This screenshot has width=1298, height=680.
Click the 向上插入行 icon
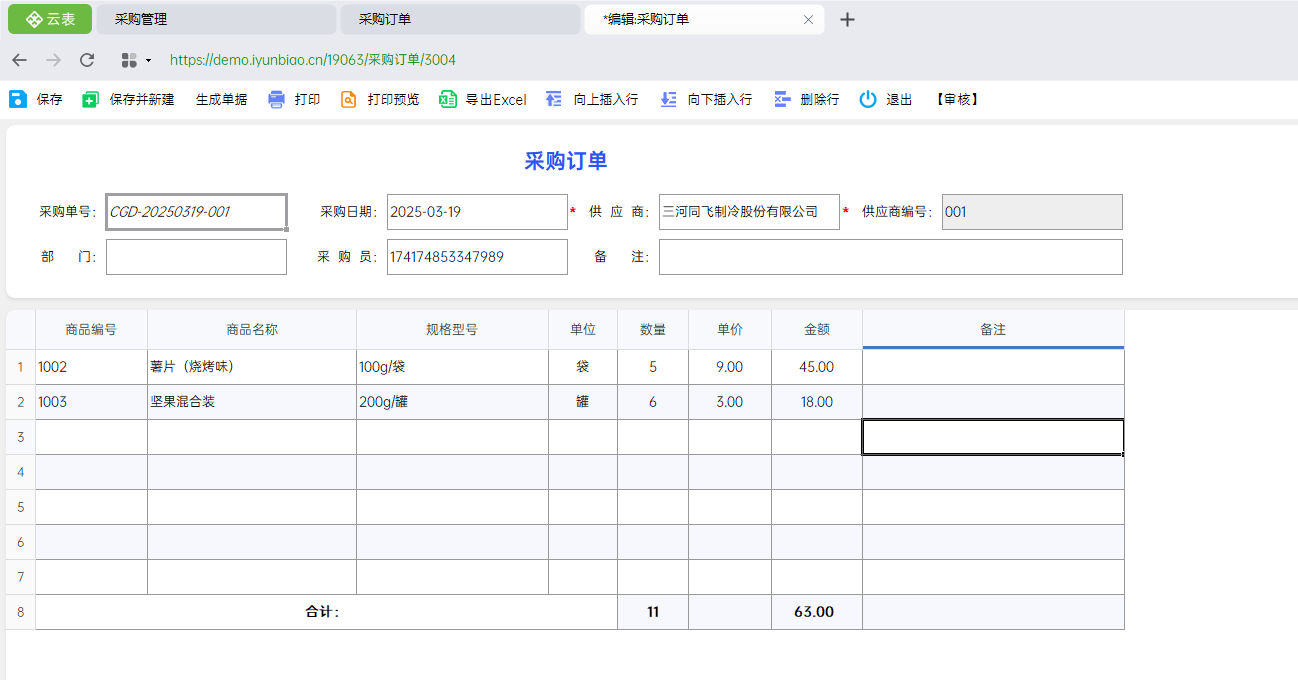pos(554,99)
